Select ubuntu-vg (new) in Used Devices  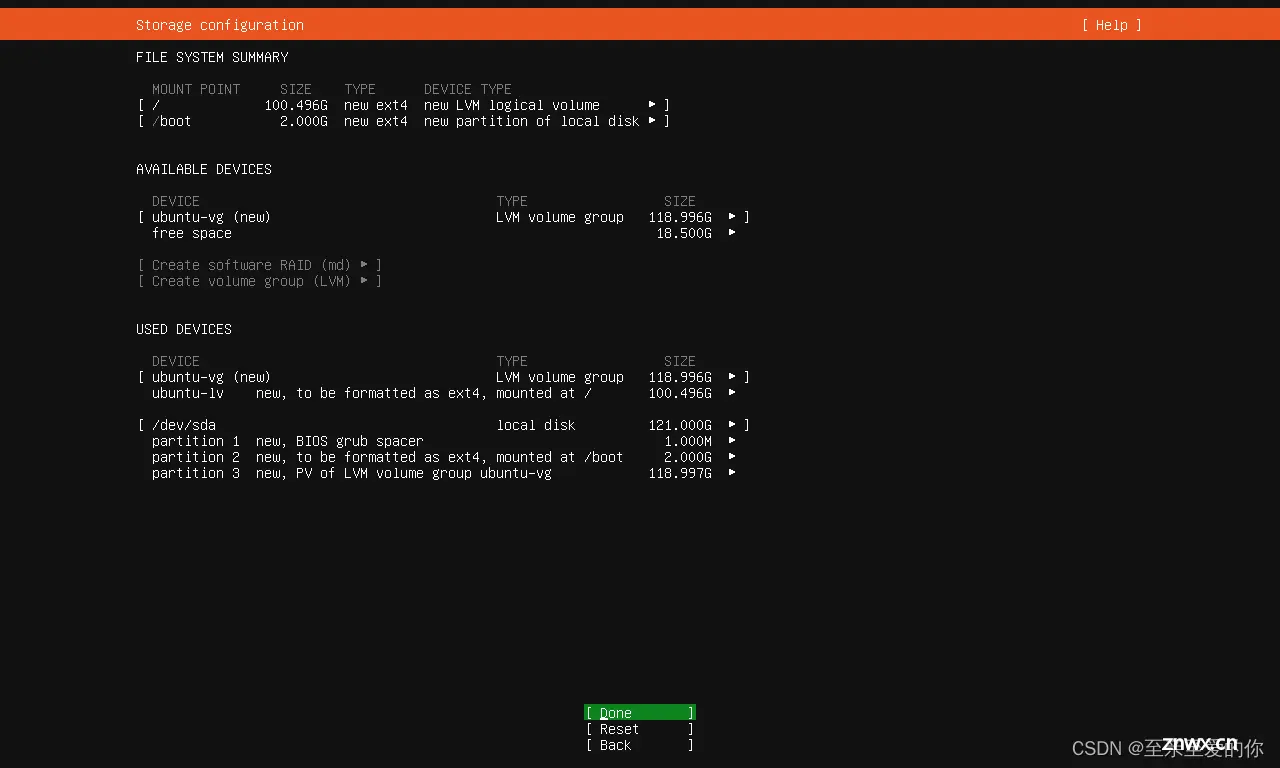(444, 377)
